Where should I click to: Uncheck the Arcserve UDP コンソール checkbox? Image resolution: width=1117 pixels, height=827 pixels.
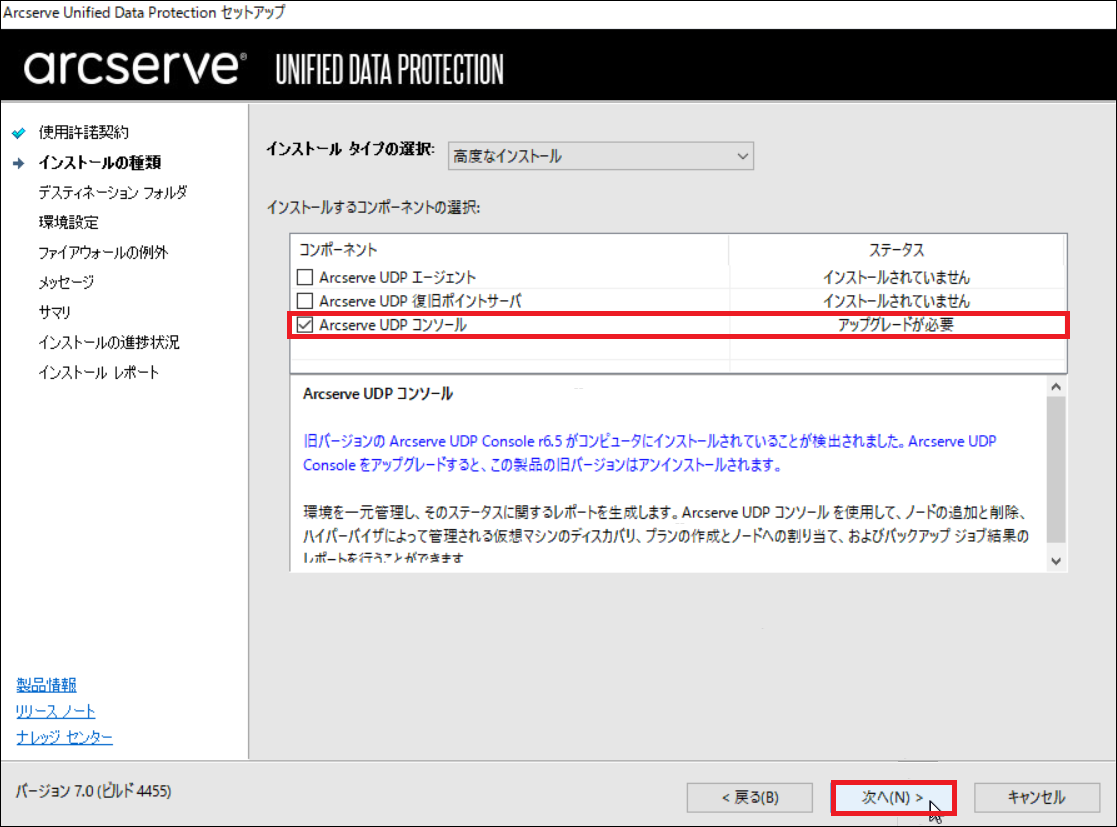click(305, 325)
